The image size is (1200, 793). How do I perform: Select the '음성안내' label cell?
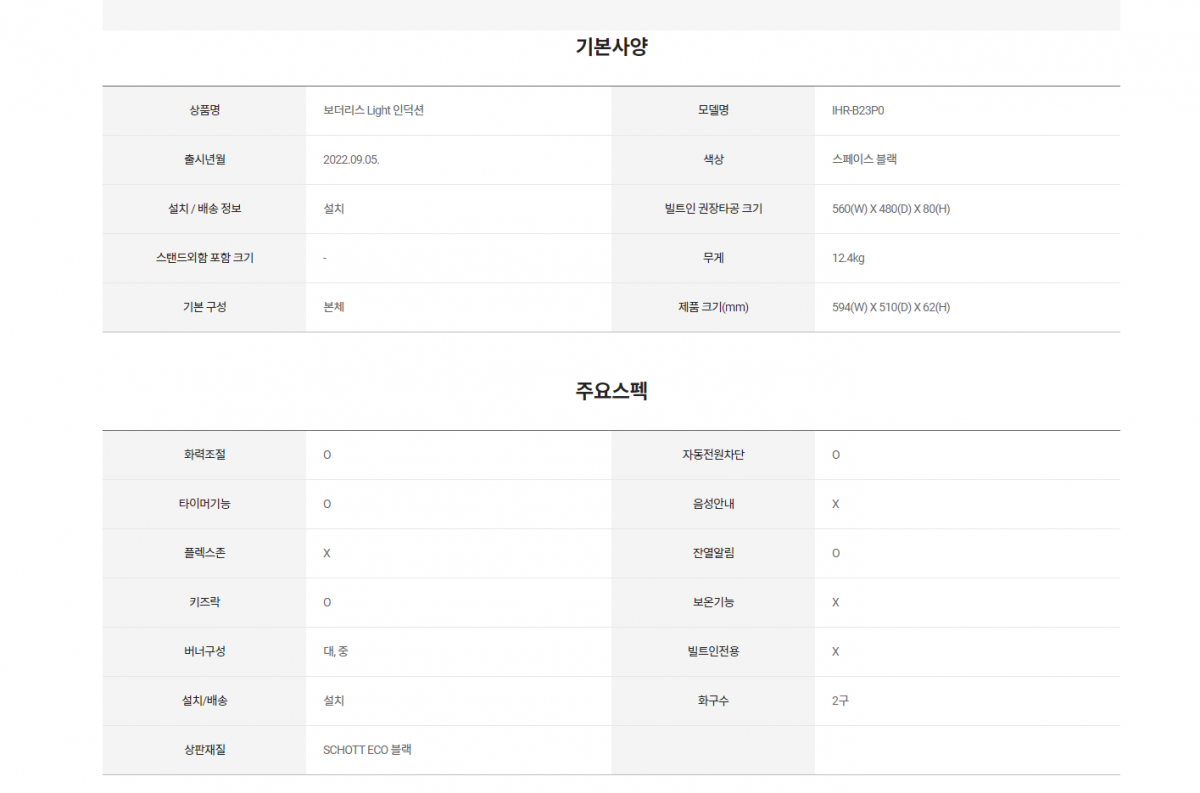point(713,504)
